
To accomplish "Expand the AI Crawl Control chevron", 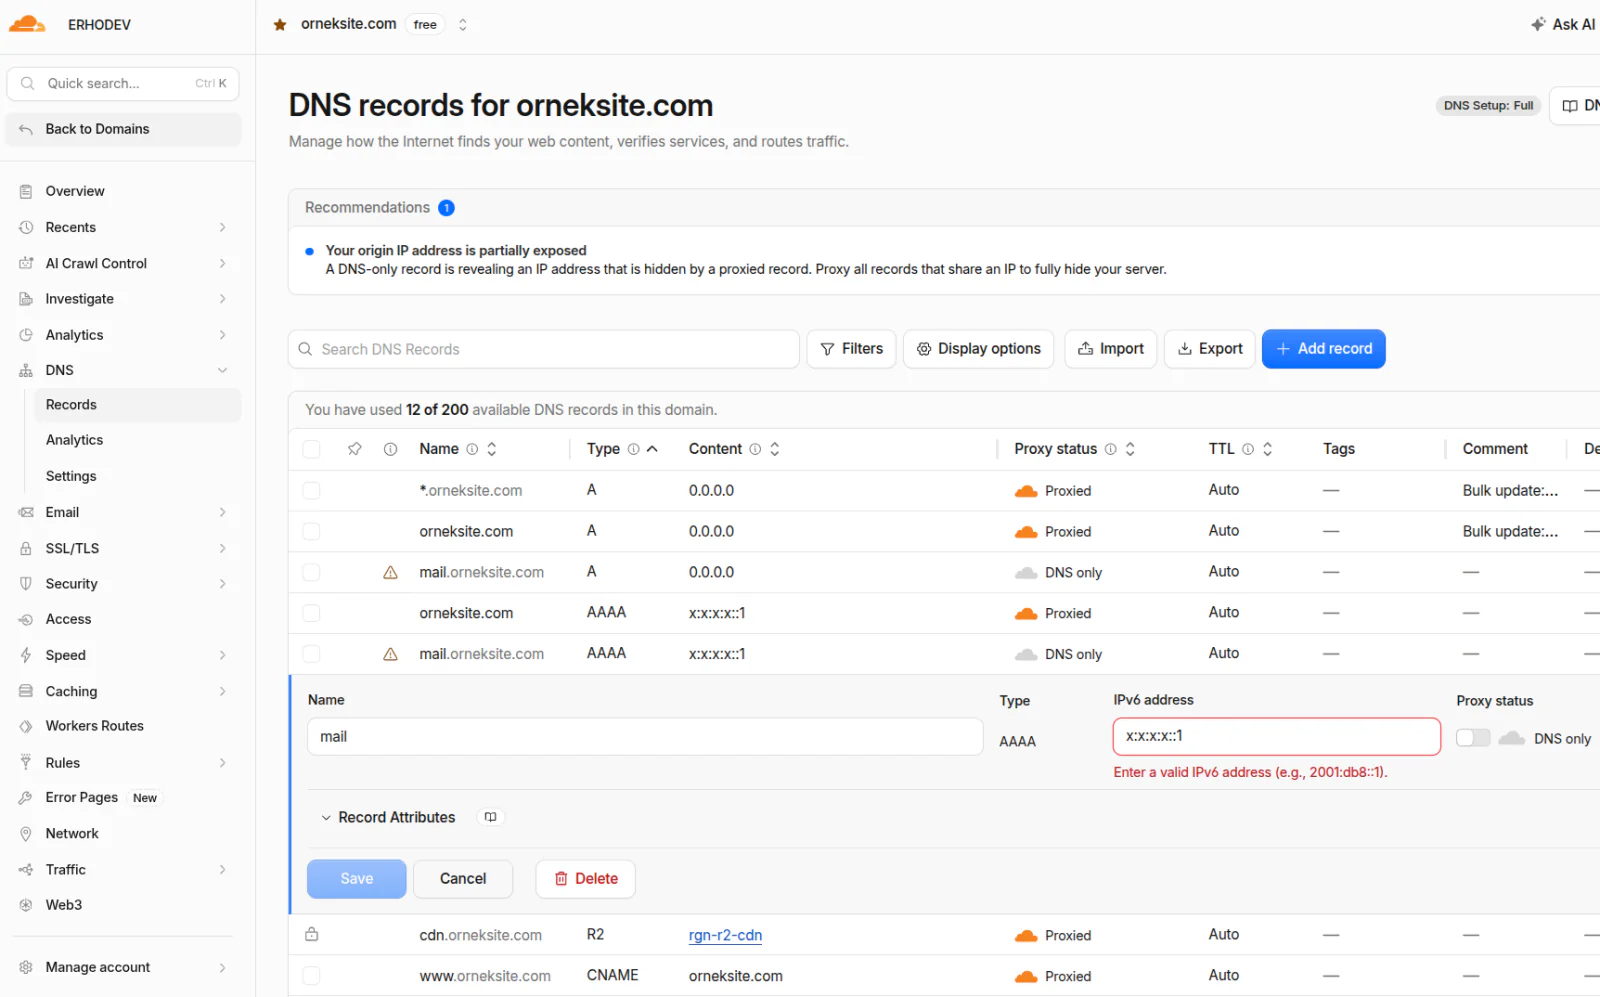I will 222,263.
